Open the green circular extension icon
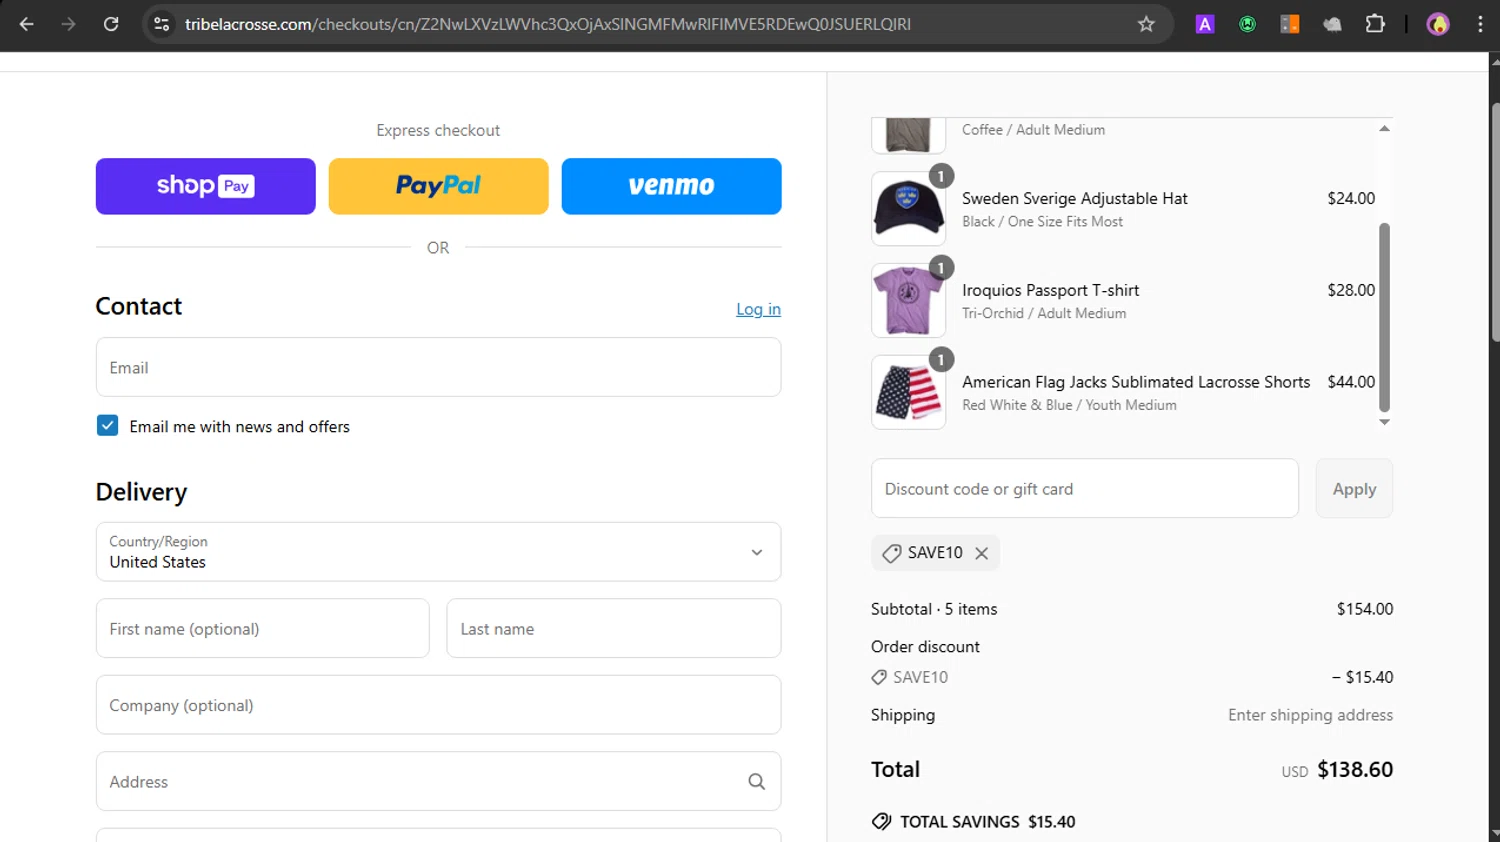Viewport: 1500px width, 842px height. 1247,24
